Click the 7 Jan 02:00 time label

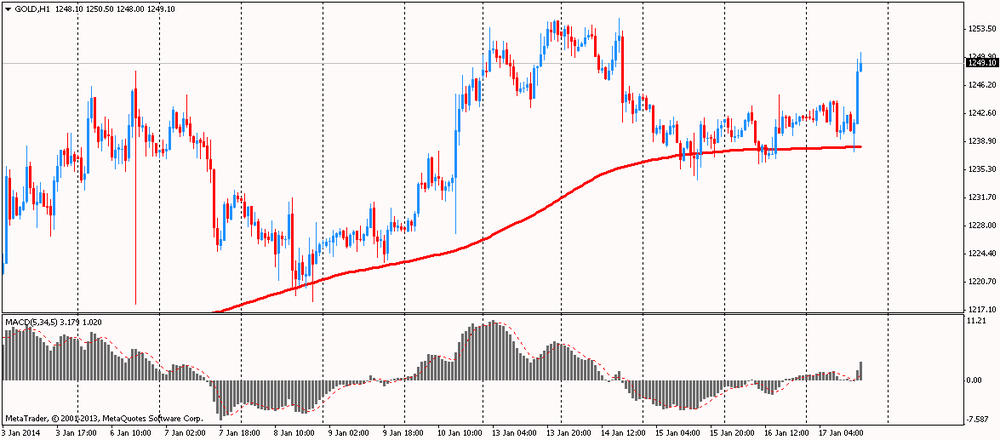[185, 432]
